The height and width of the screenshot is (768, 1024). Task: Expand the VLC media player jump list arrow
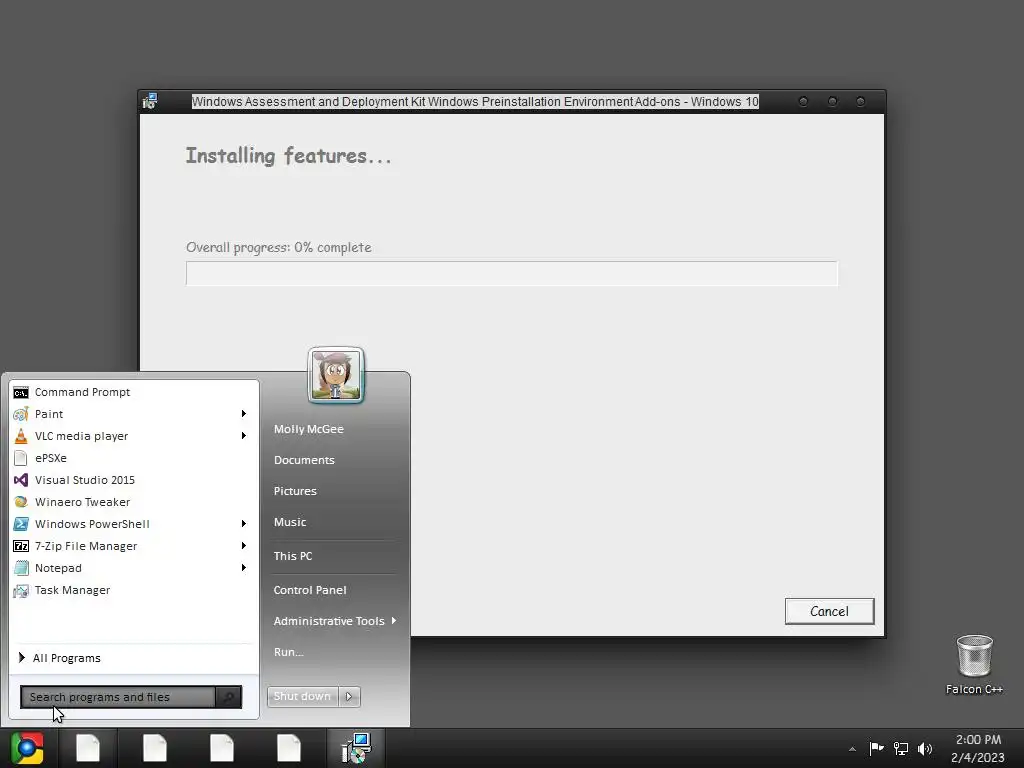tap(244, 436)
